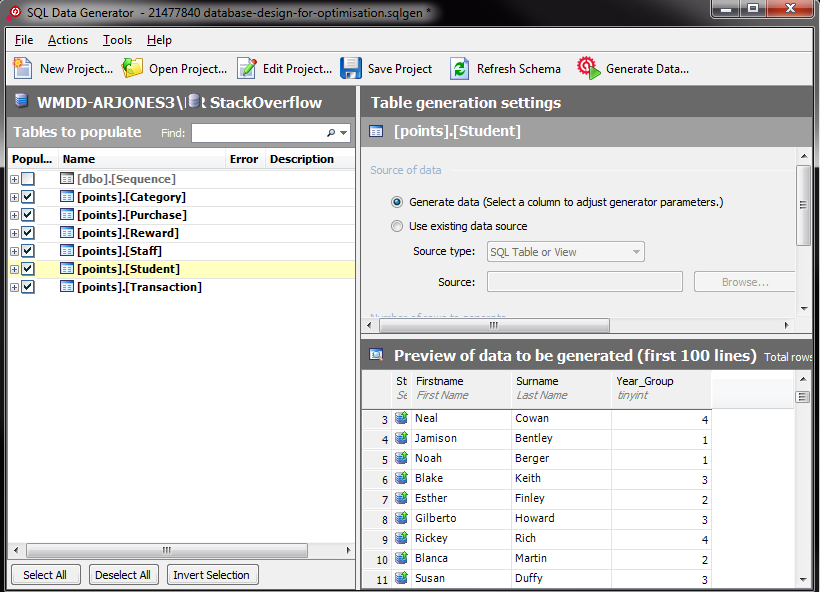Expand the [points].[Staff] table node

click(x=14, y=251)
